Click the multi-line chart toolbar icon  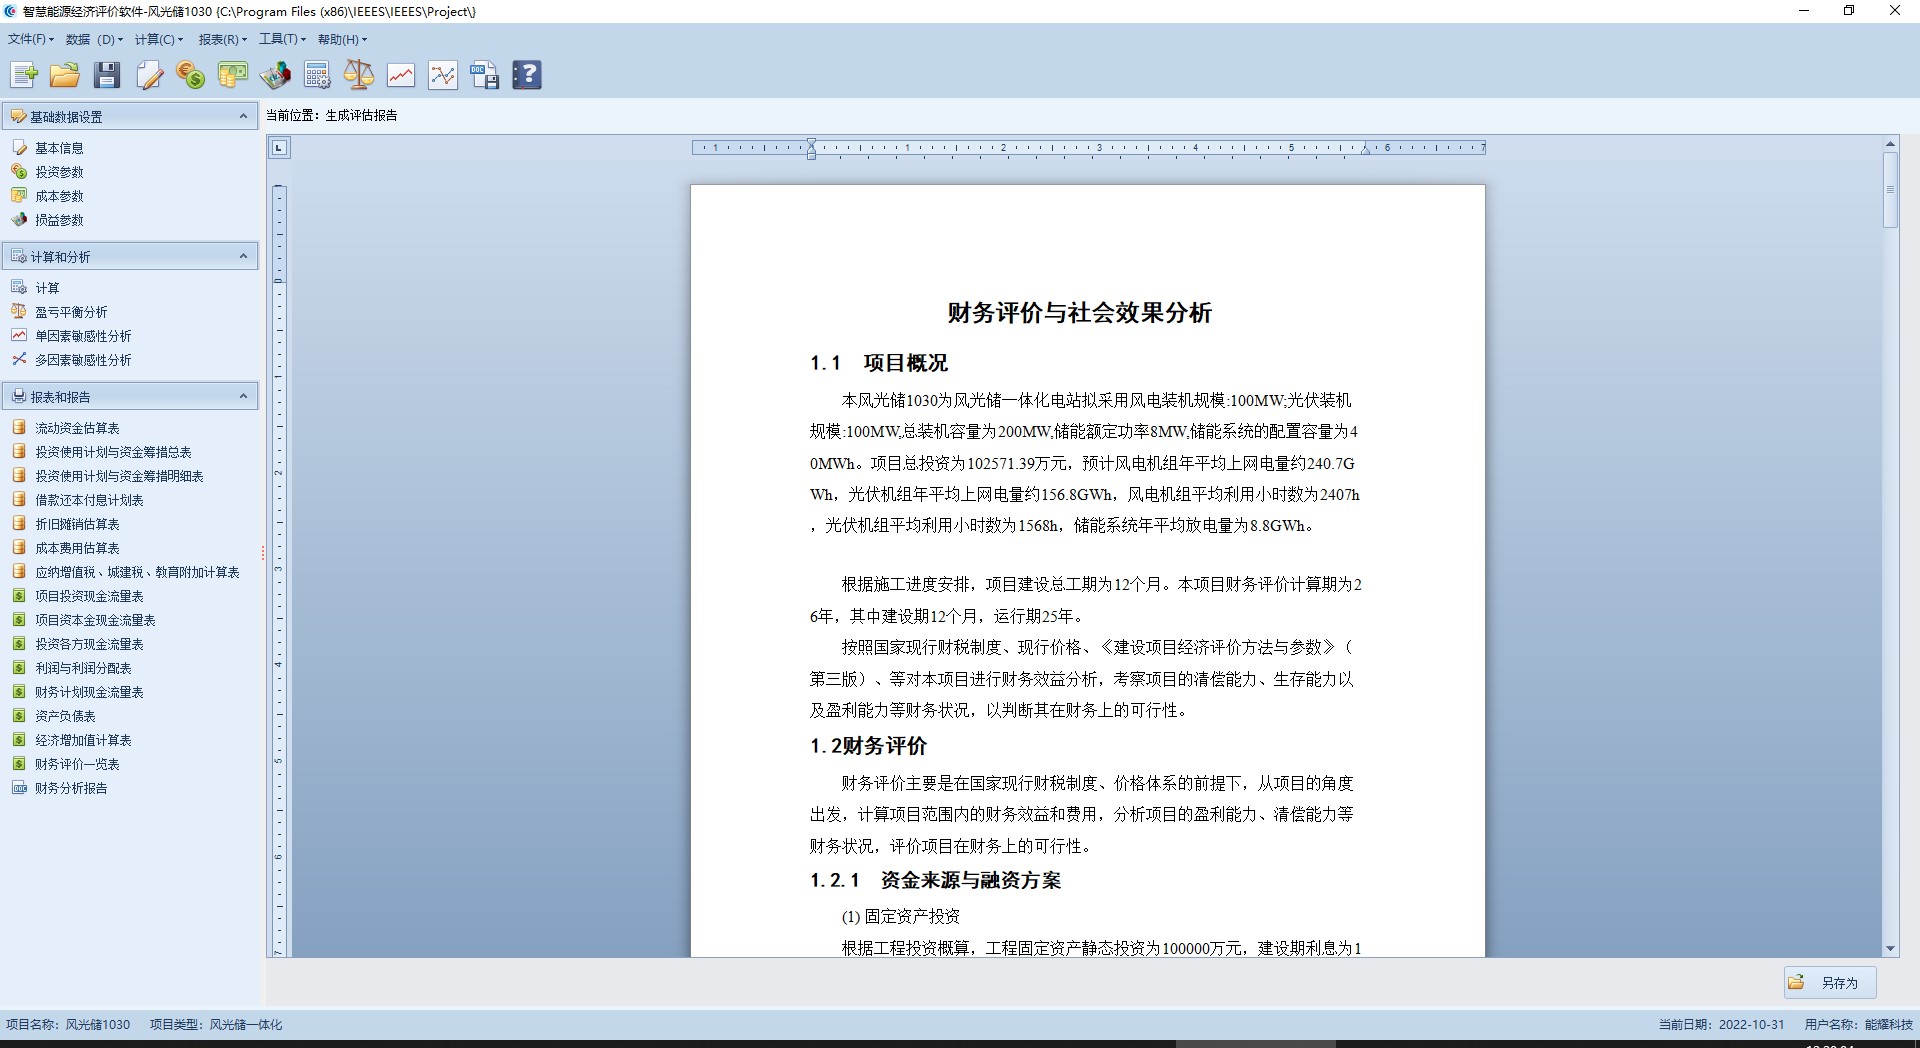point(443,75)
